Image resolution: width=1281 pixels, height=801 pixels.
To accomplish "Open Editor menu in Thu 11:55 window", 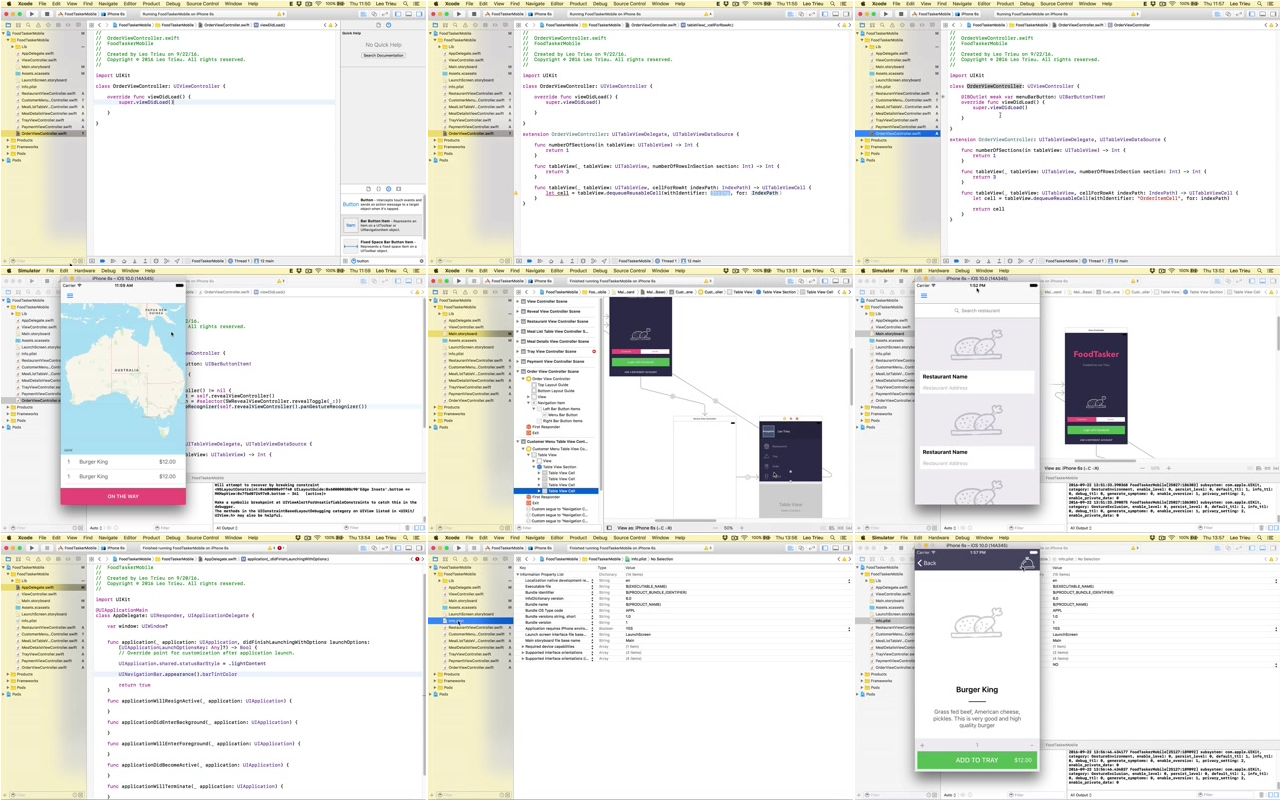I will pyautogui.click(x=556, y=3).
